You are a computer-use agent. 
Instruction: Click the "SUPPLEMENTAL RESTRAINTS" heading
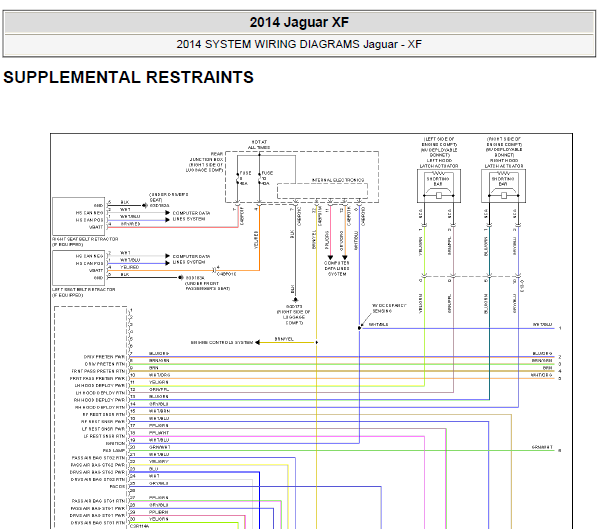129,77
